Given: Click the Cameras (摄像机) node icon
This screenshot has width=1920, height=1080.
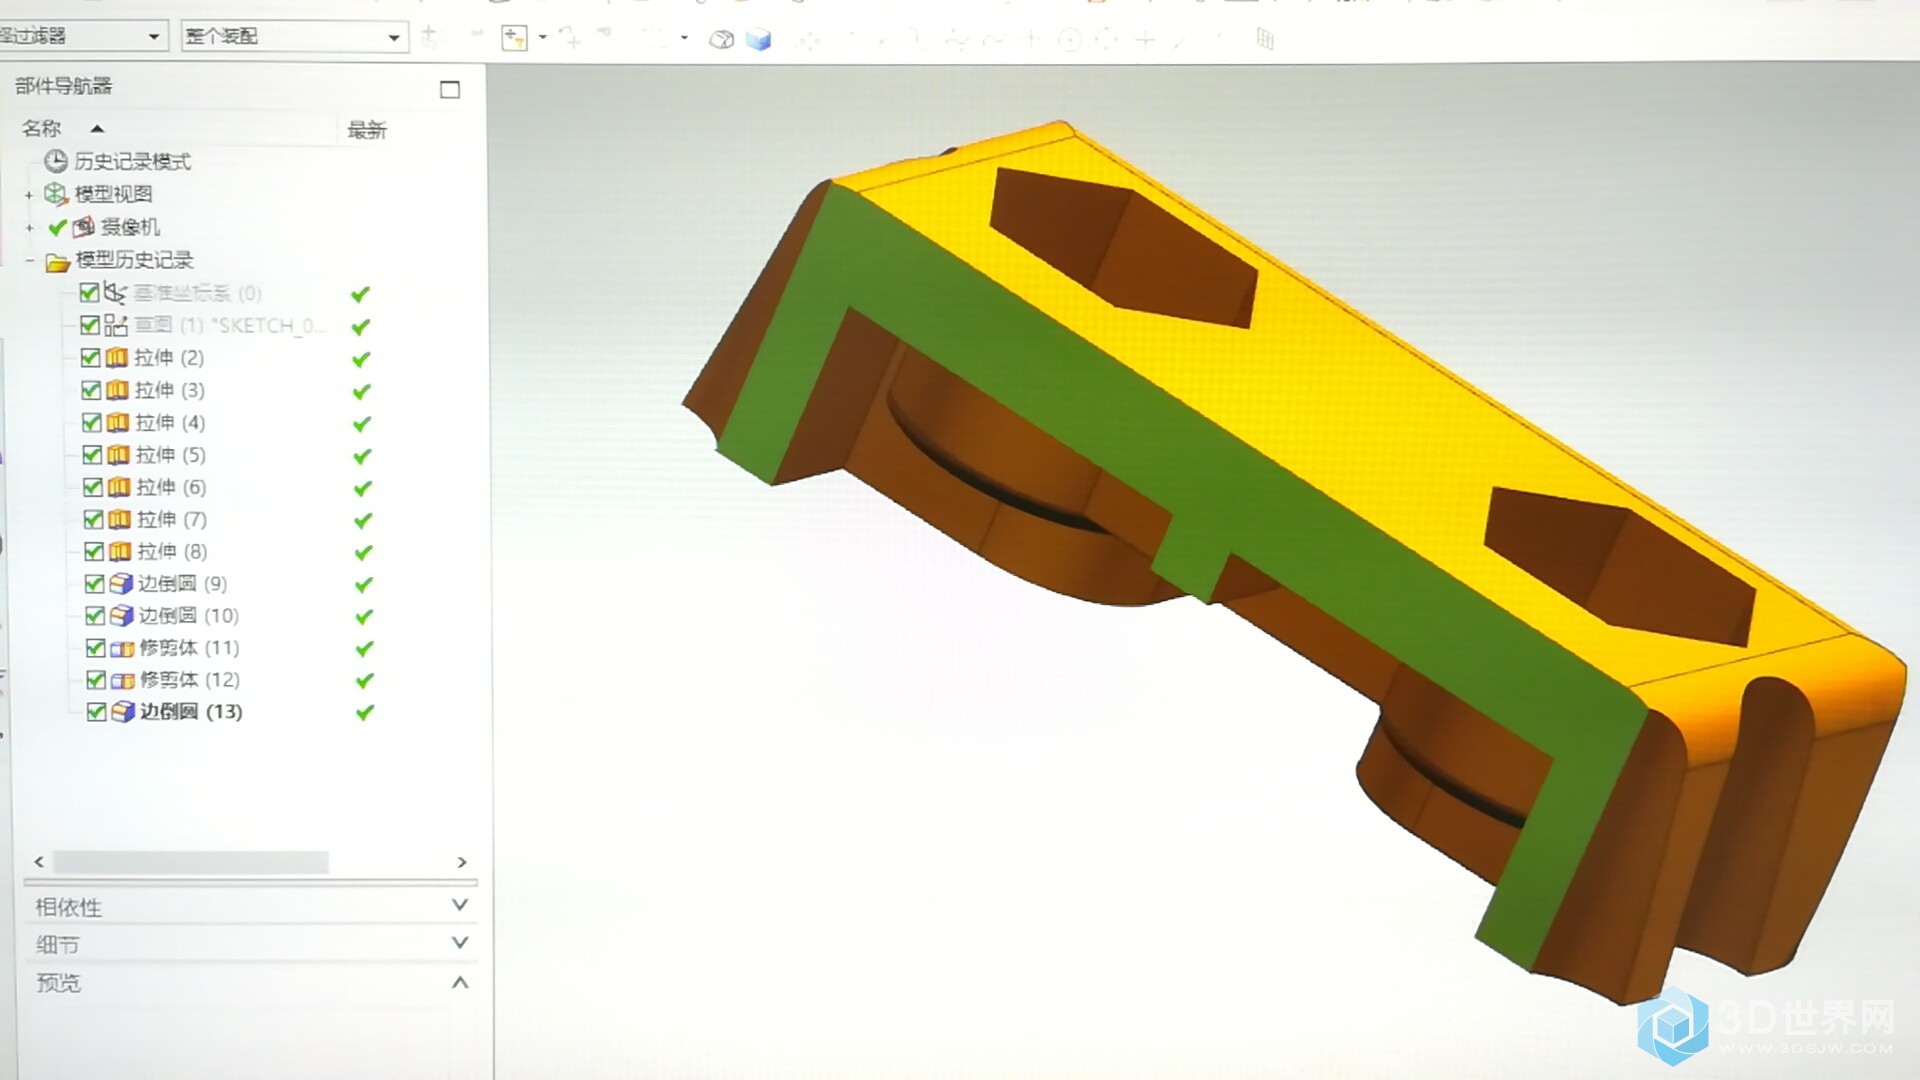Looking at the screenshot, I should (84, 227).
